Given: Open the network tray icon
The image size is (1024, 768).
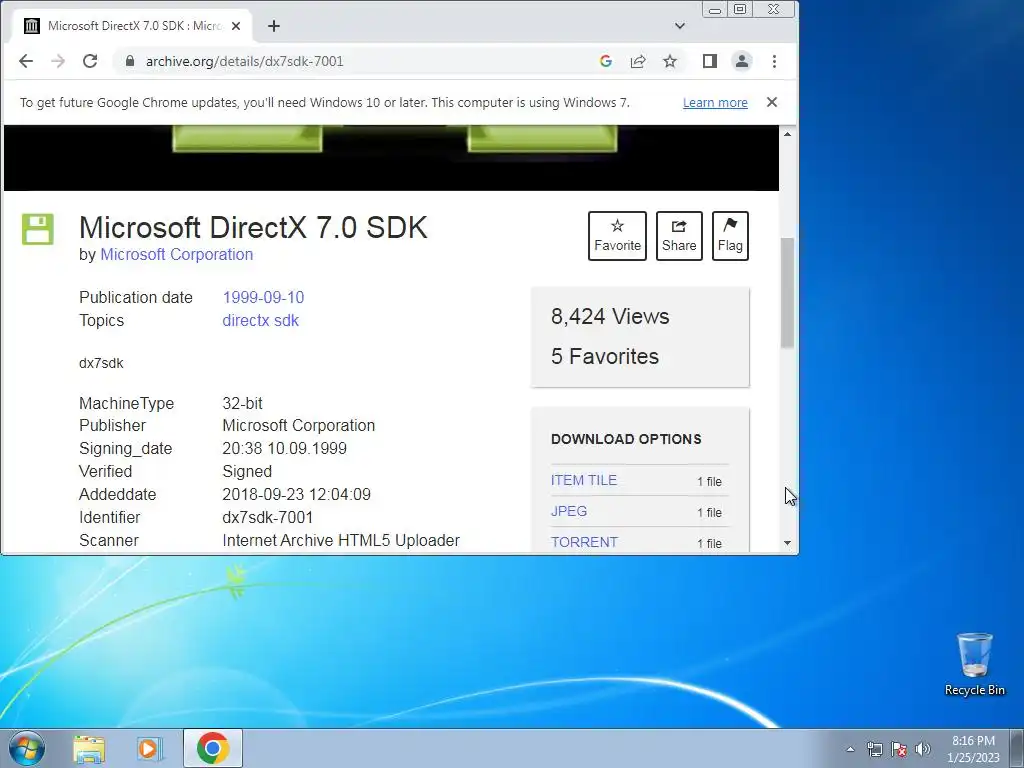Looking at the screenshot, I should coord(874,749).
